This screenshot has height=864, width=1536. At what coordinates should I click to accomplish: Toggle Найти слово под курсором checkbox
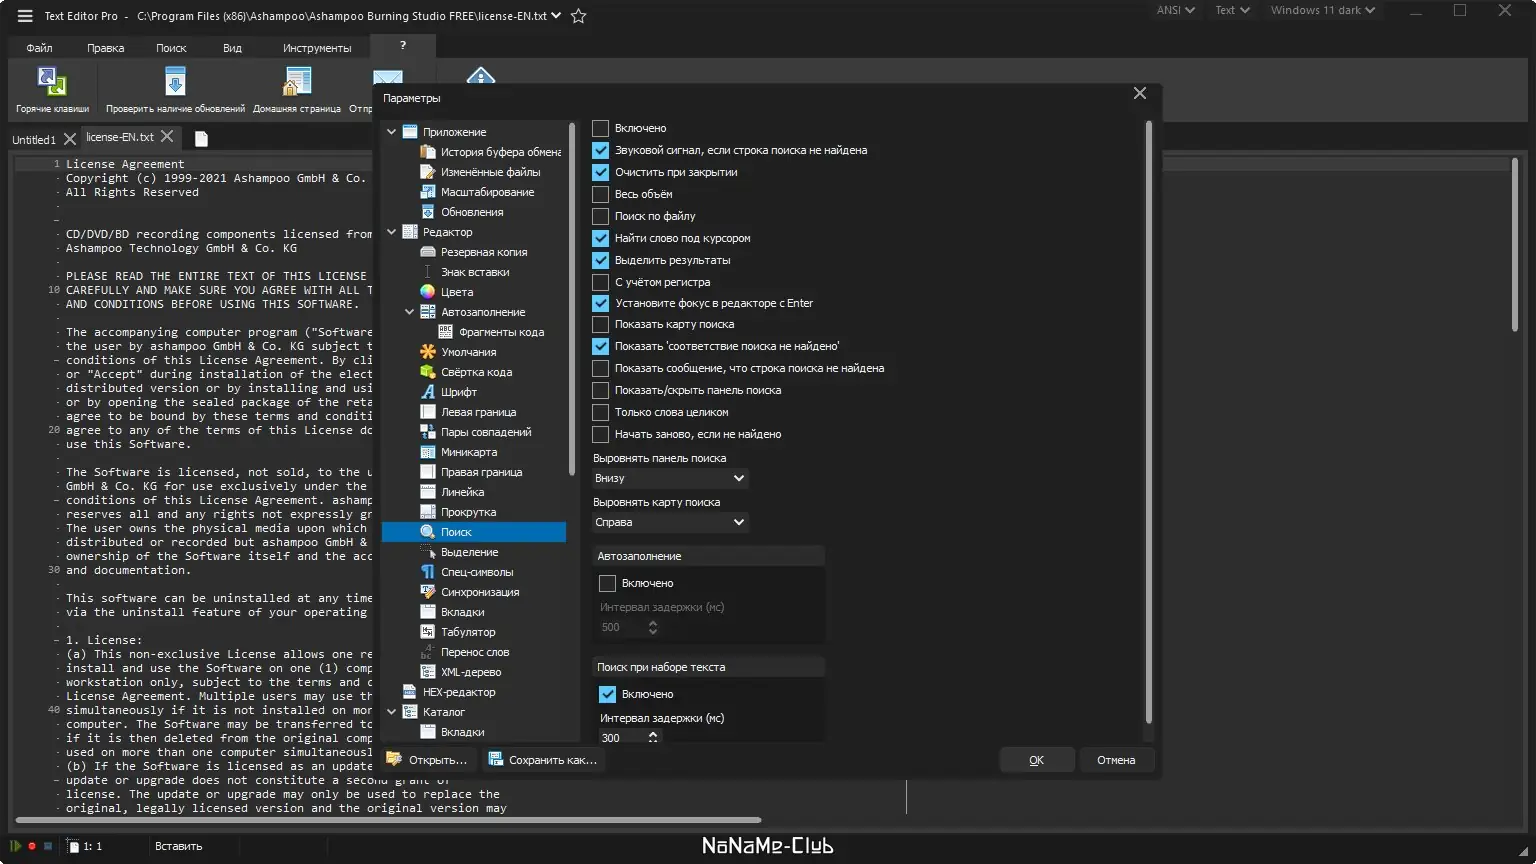point(601,238)
